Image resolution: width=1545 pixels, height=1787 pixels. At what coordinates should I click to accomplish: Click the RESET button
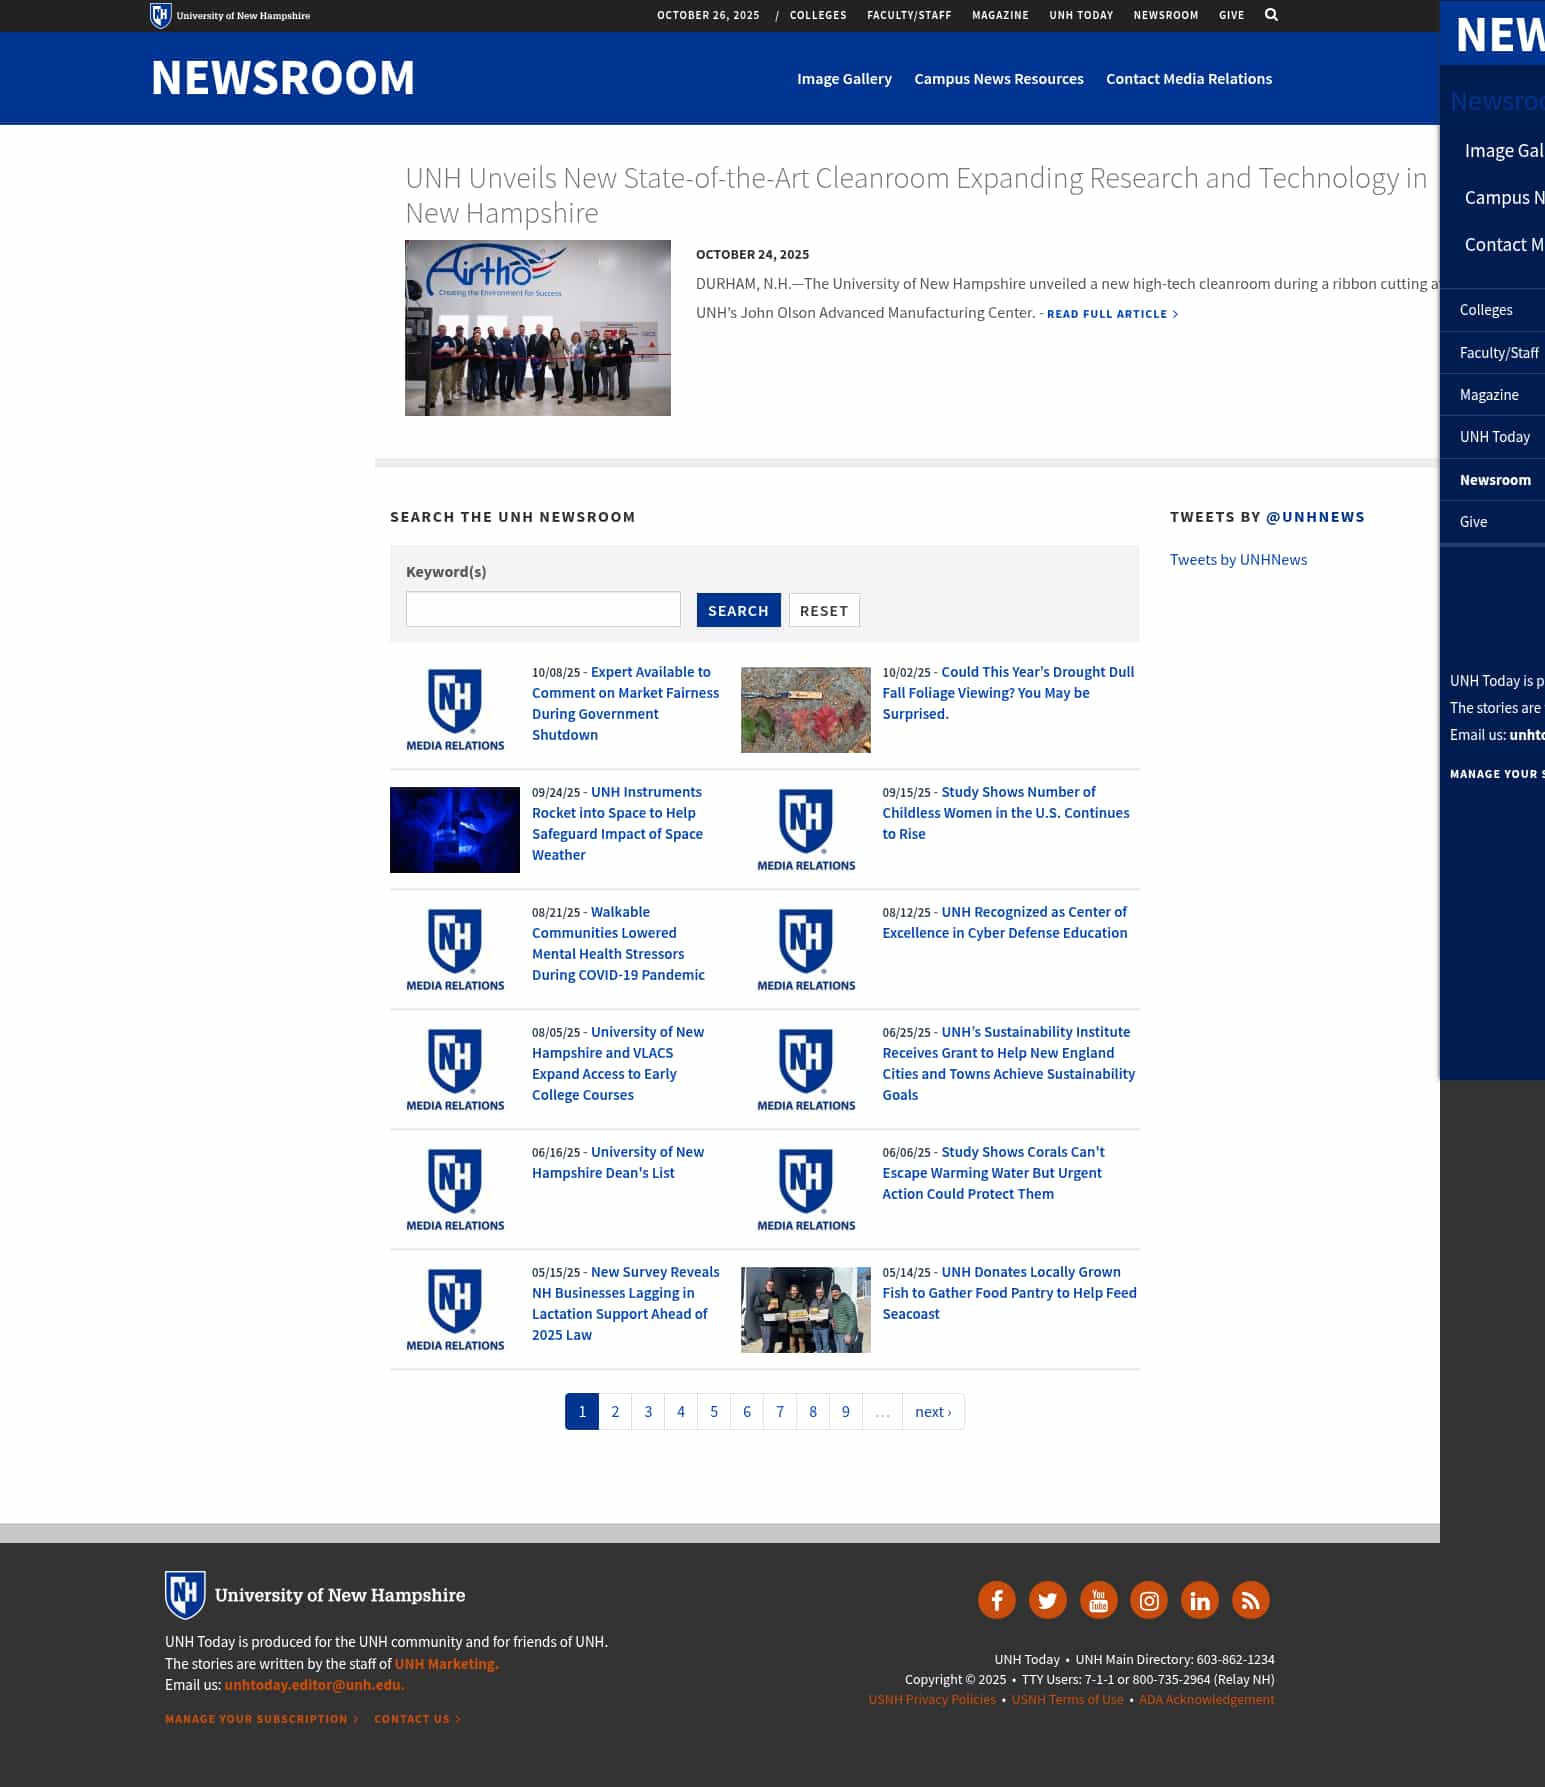point(824,610)
